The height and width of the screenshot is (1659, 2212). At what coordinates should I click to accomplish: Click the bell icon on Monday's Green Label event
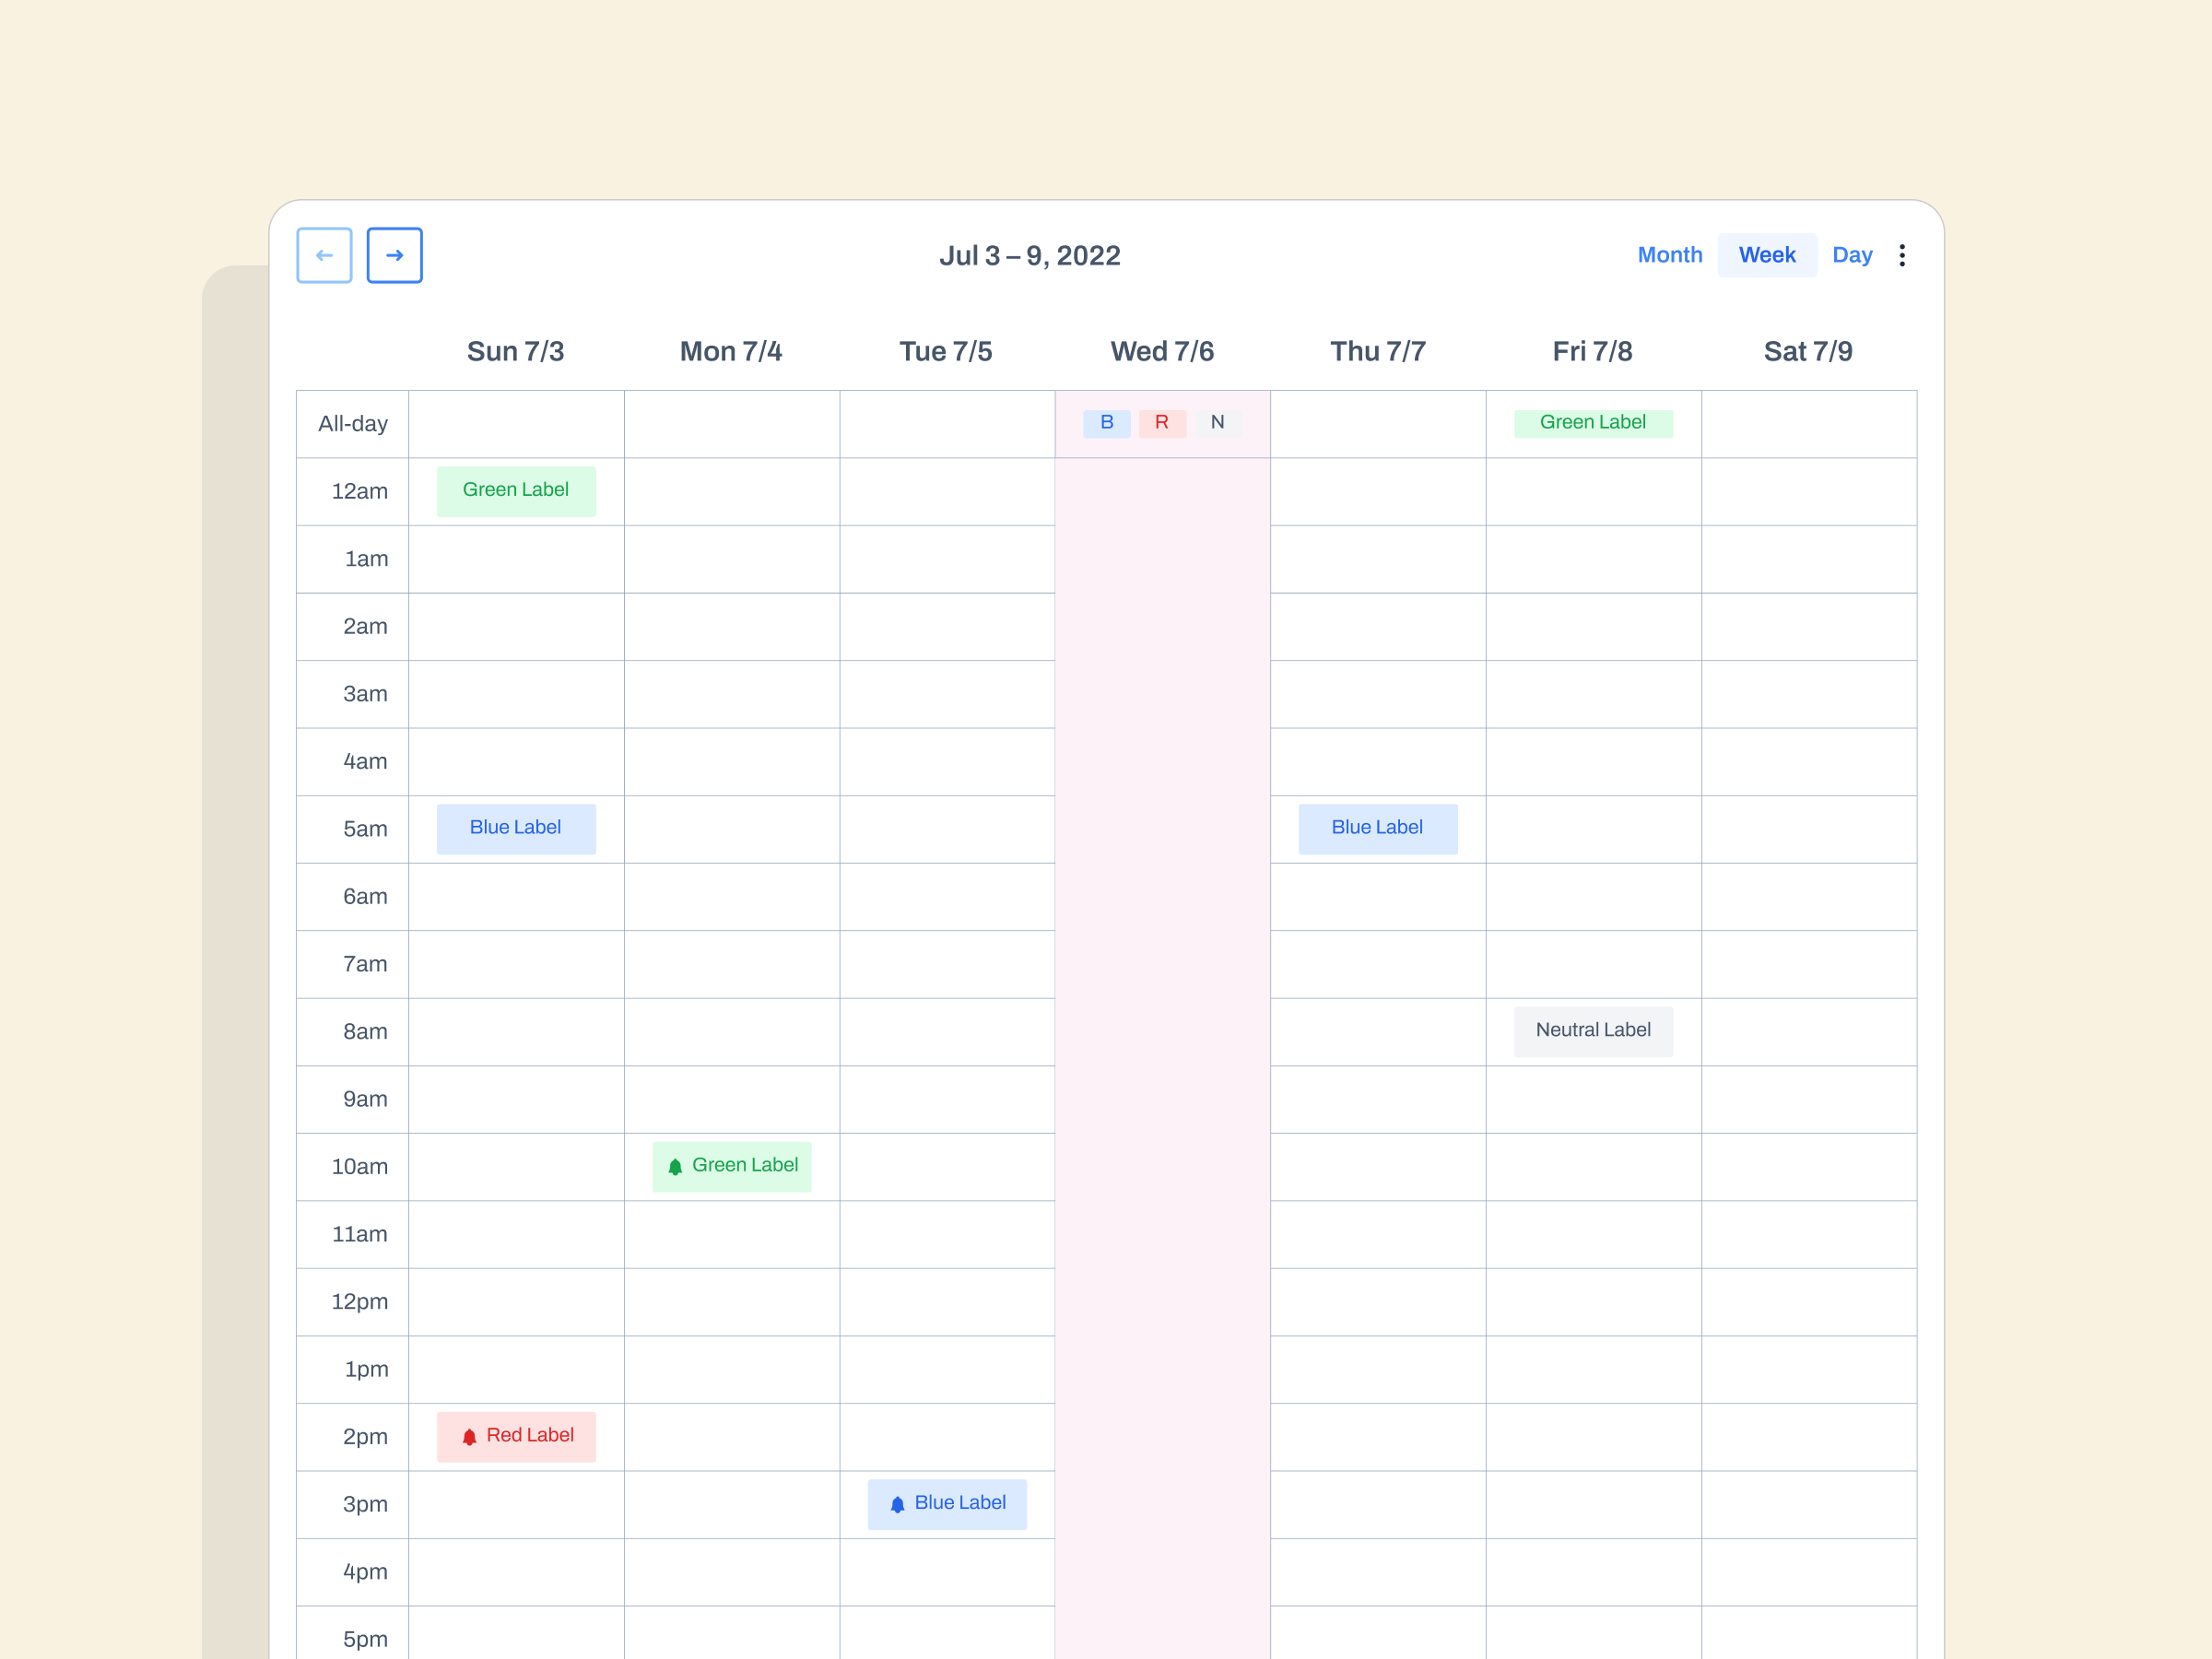677,1165
